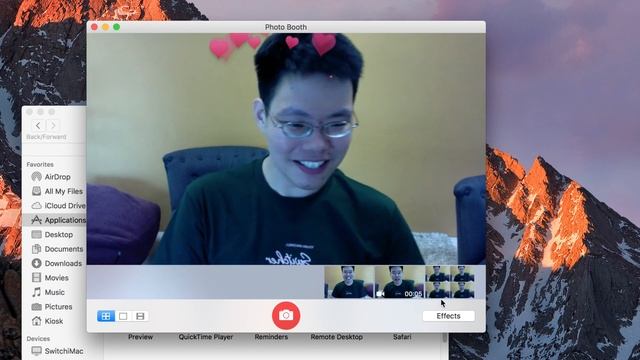Click the Desktop icon in sidebar
Viewport: 640px width, 360px height.
click(36, 234)
